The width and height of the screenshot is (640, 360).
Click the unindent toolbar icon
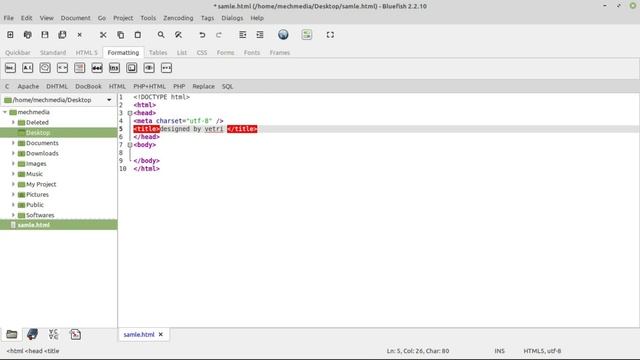(x=242, y=35)
